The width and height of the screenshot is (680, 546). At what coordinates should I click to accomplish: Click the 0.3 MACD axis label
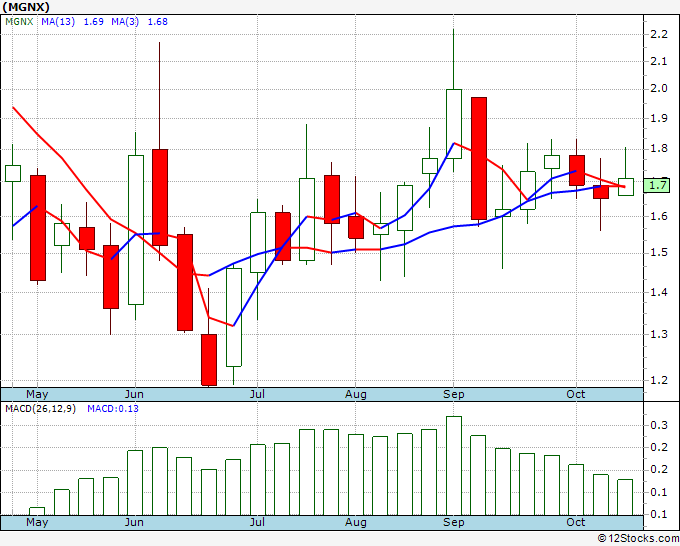pyautogui.click(x=659, y=425)
